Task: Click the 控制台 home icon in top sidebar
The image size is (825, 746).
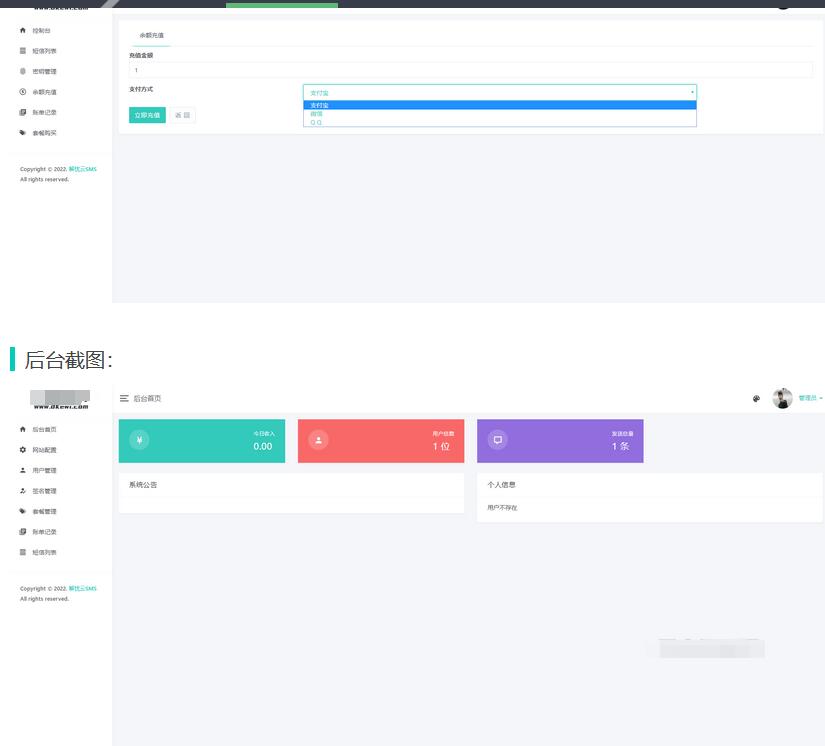Action: pyautogui.click(x=23, y=31)
